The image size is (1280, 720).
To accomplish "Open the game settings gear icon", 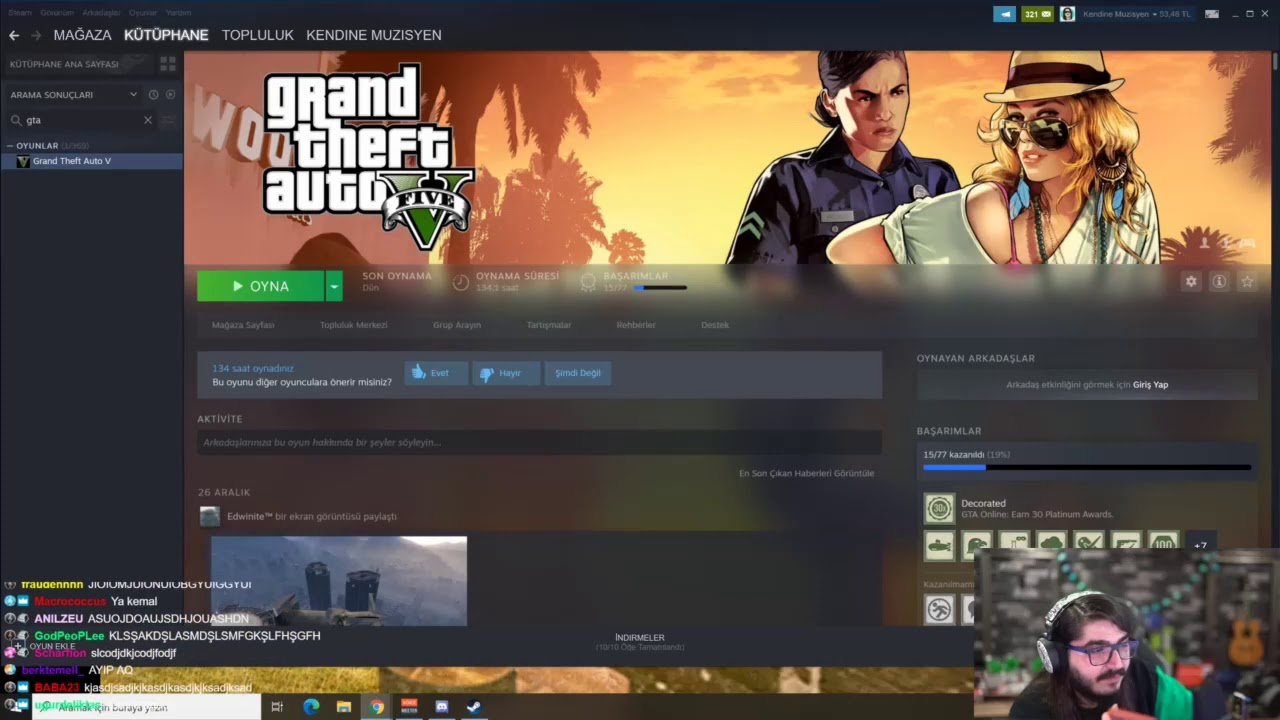I will (1191, 282).
